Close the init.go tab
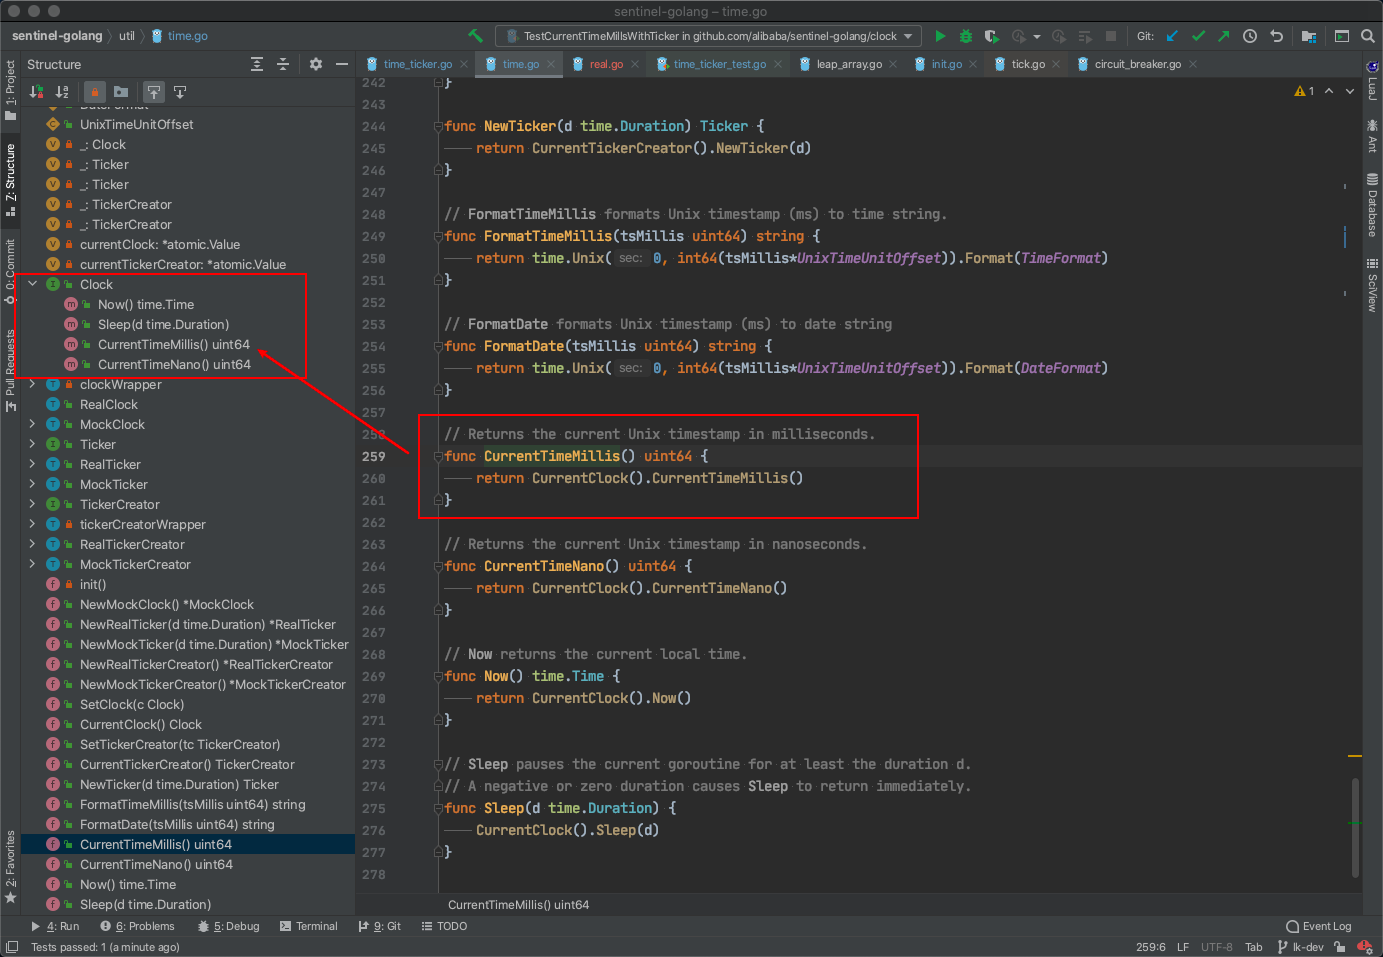1383x957 pixels. click(x=973, y=64)
